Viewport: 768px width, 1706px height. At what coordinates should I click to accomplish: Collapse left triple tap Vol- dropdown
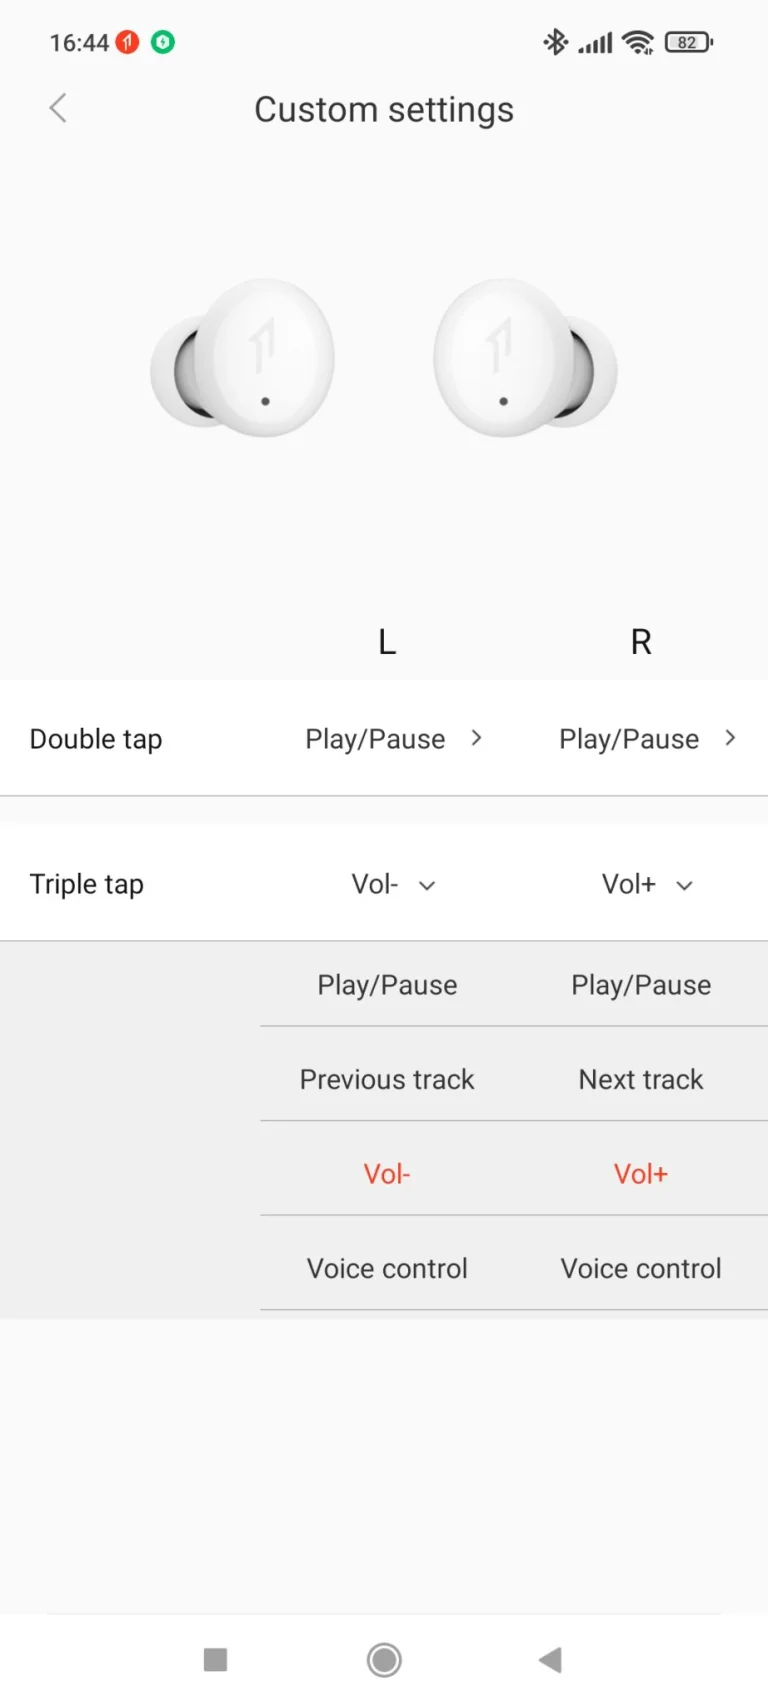click(x=393, y=885)
